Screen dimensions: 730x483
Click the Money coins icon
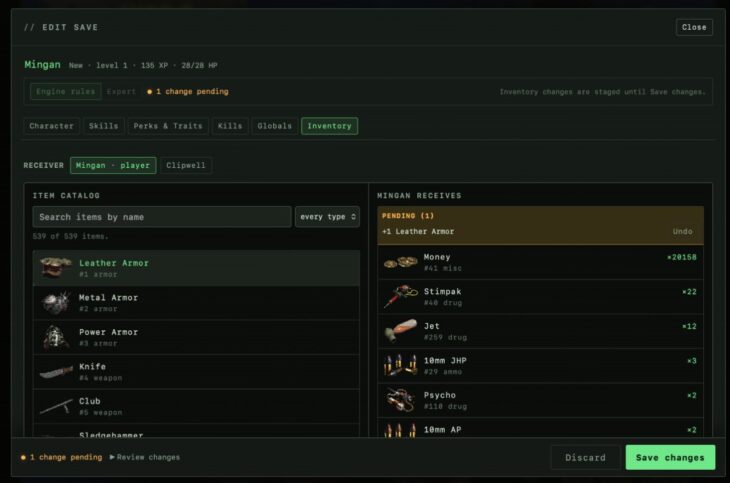pyautogui.click(x=400, y=262)
